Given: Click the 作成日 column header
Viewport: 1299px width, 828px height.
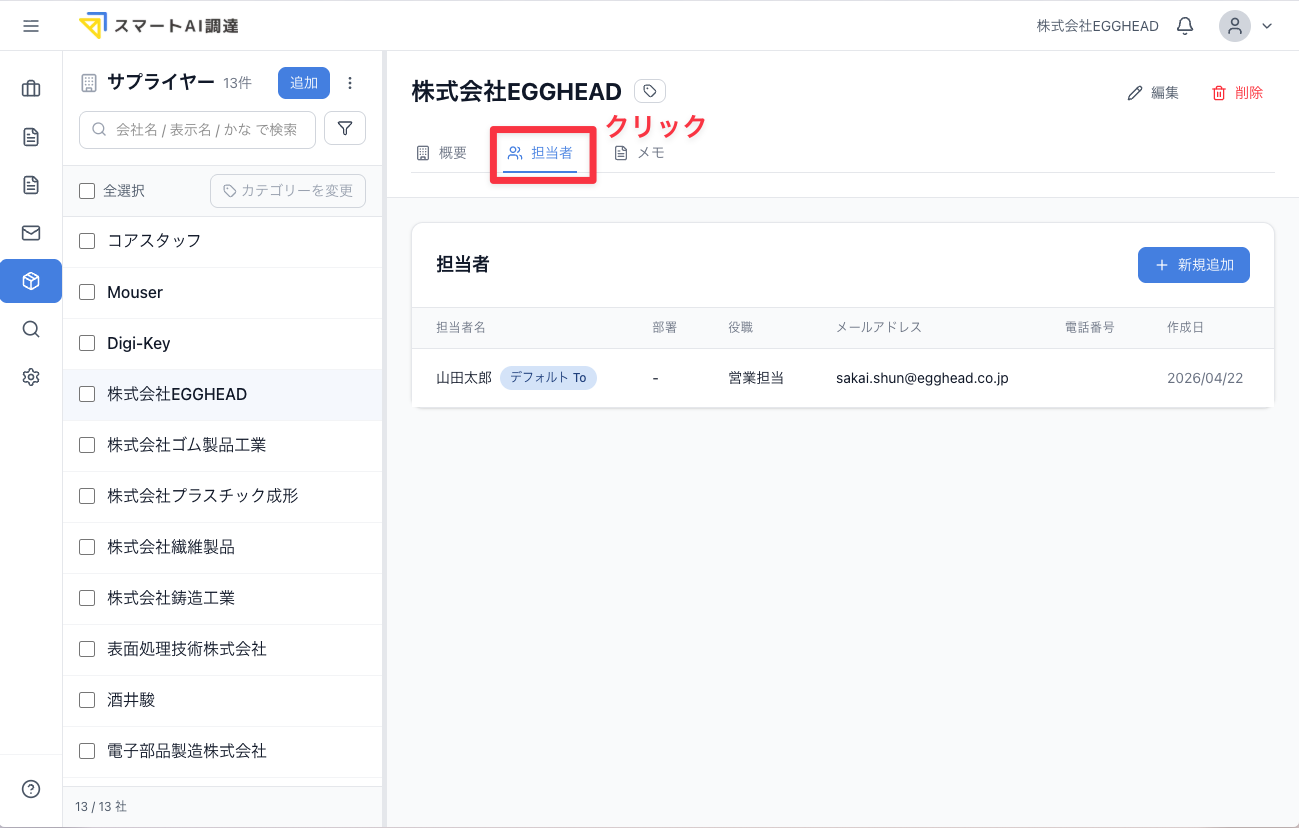Looking at the screenshot, I should tap(1186, 327).
